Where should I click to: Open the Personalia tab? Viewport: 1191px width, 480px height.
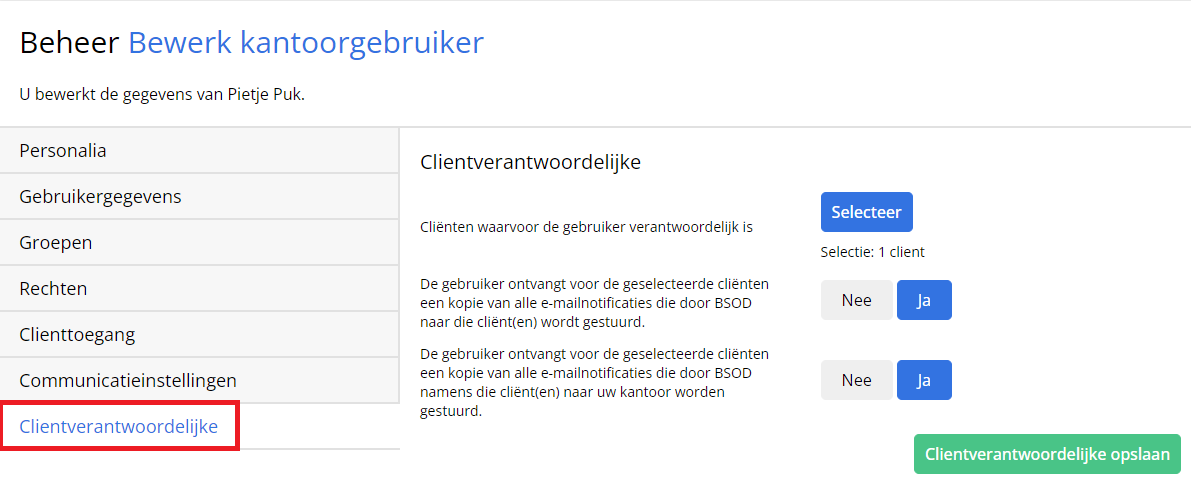(199, 150)
